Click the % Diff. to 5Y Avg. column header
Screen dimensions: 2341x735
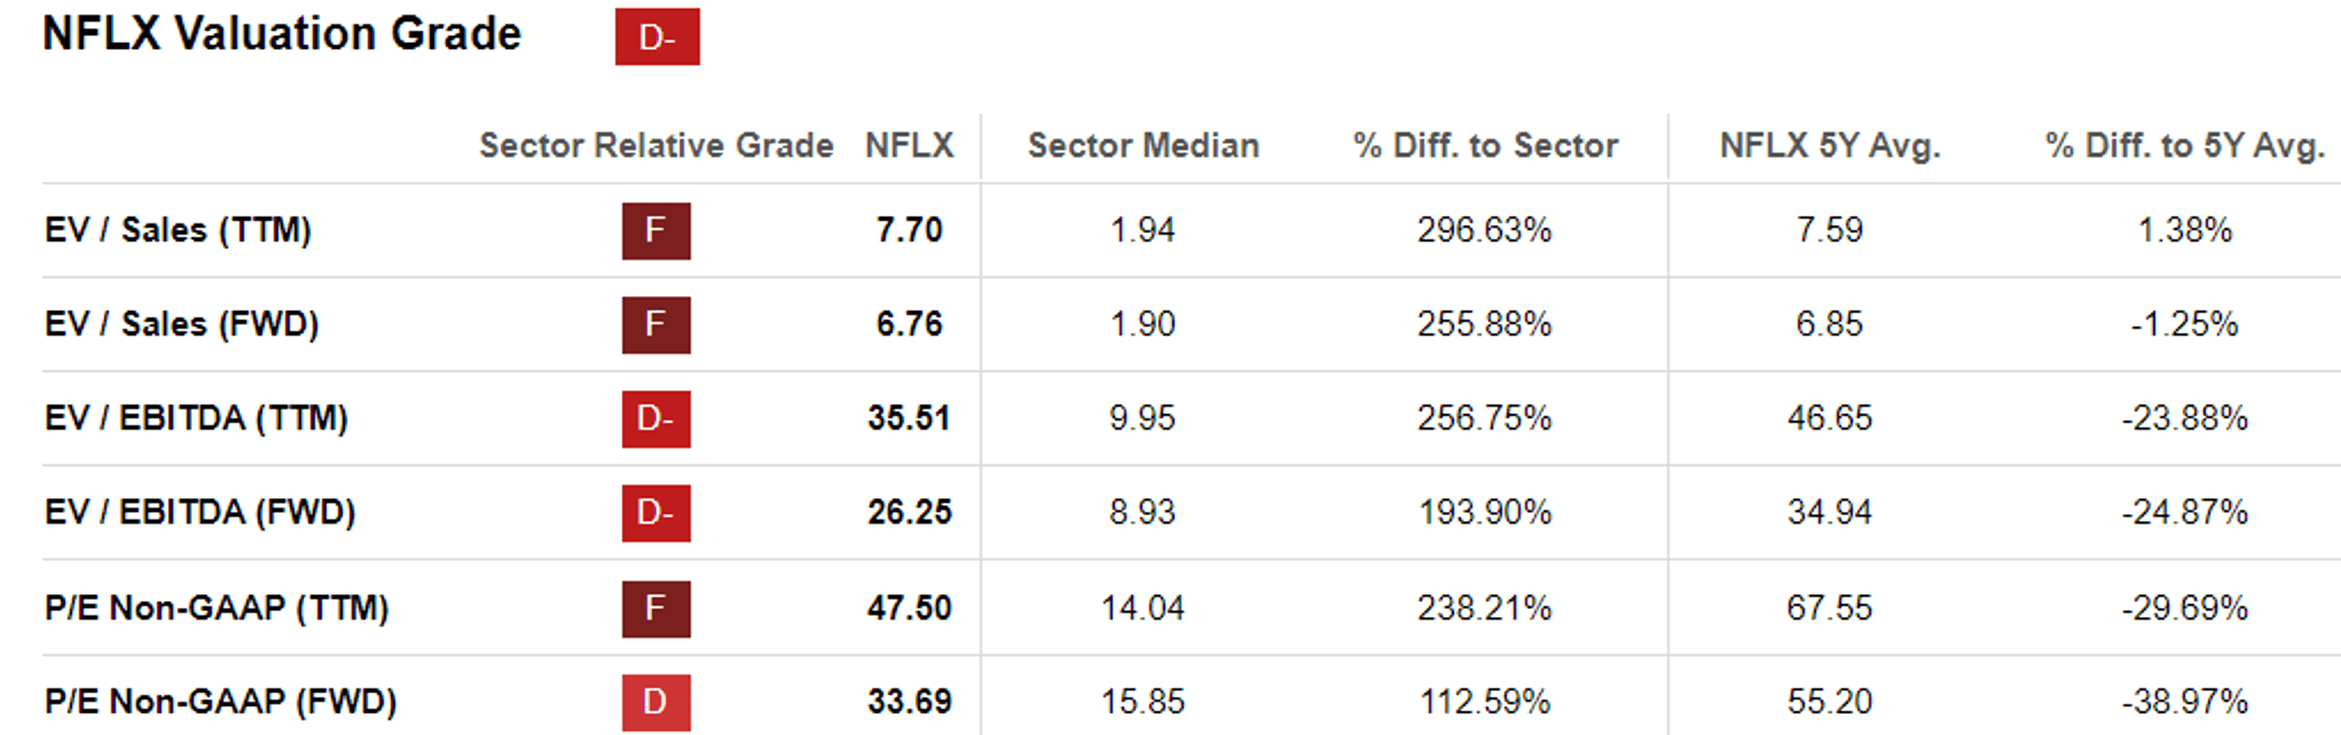coord(2184,146)
